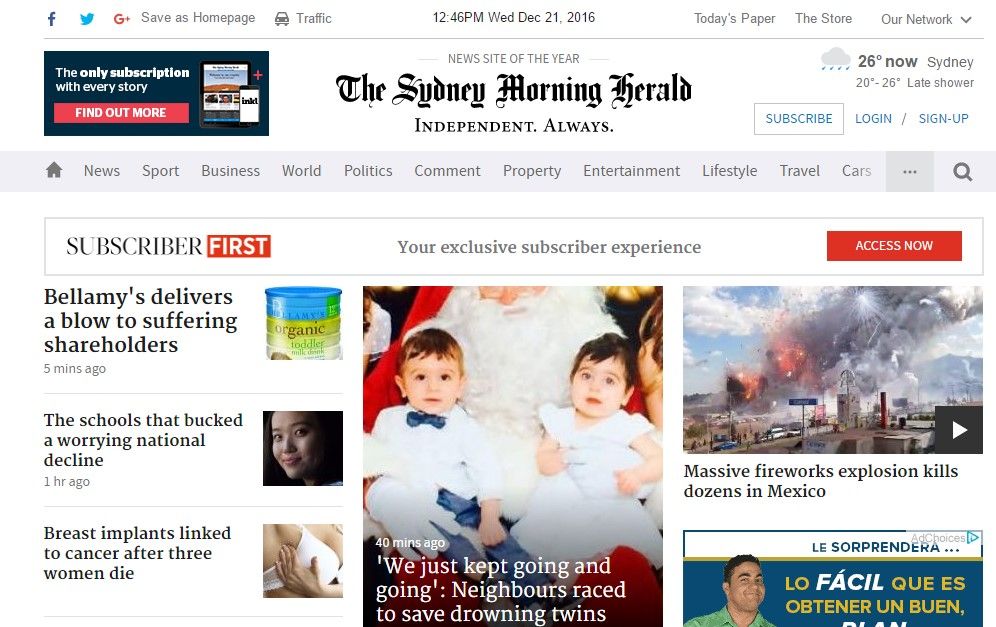Expand more sections with the ellipsis

(x=910, y=172)
